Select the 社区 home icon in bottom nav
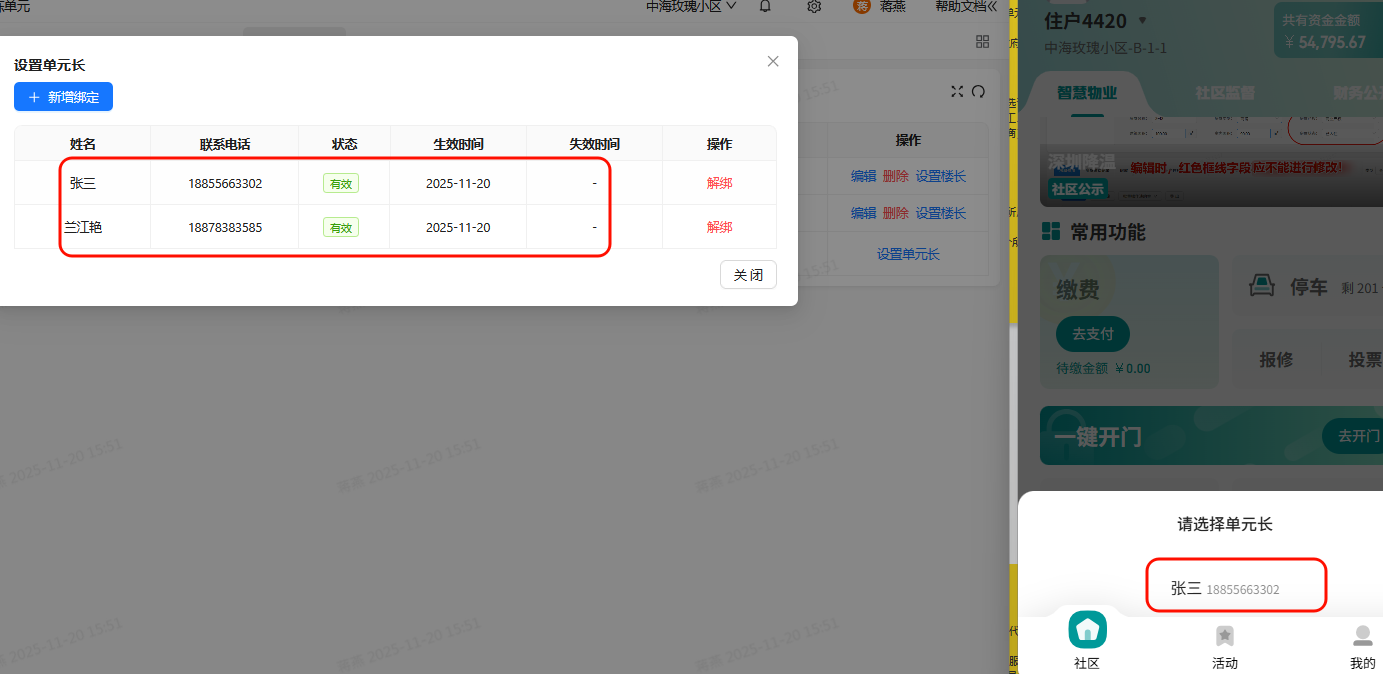The width and height of the screenshot is (1383, 674). pos(1087,629)
